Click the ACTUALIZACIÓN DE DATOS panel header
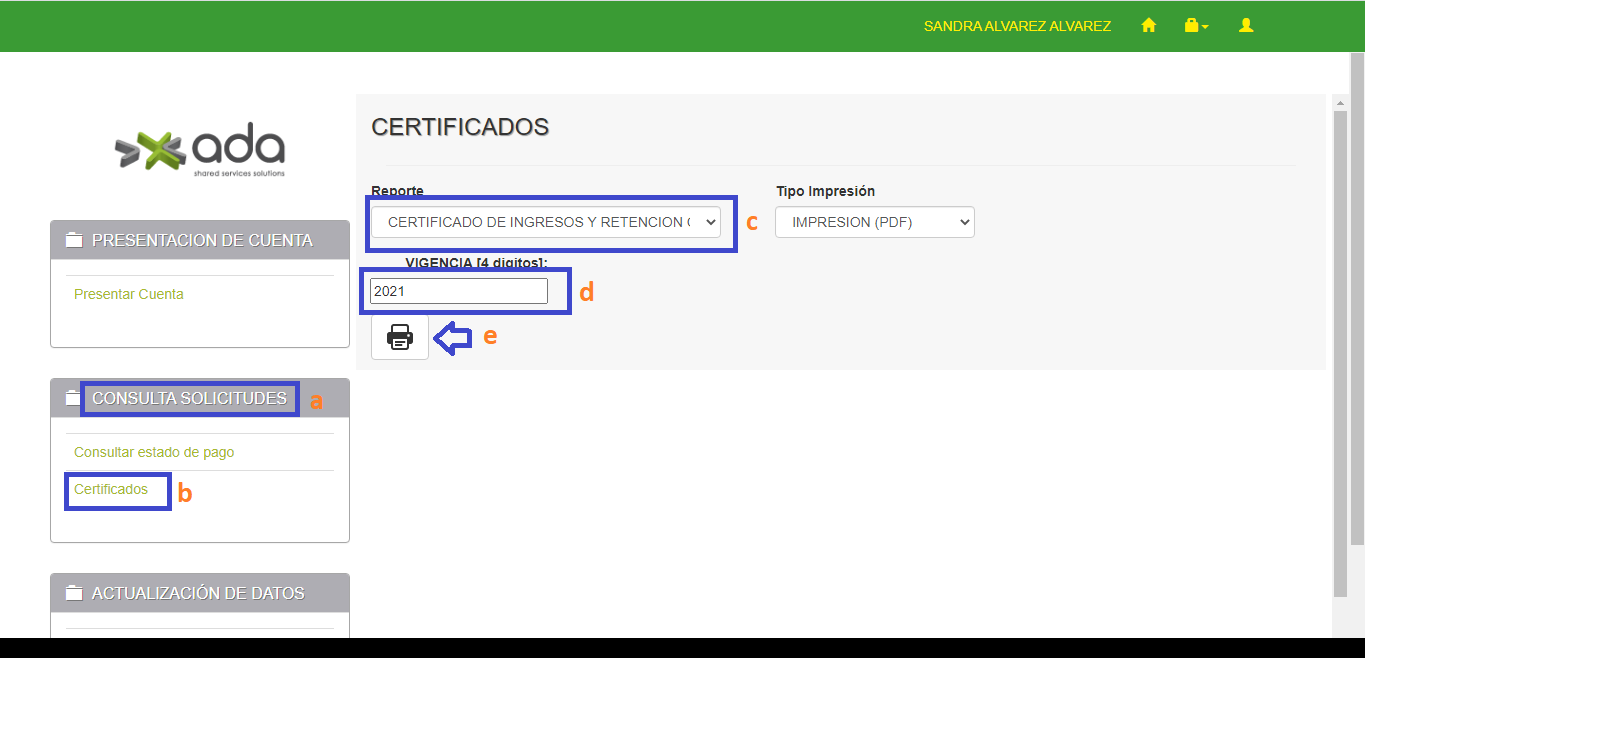Image resolution: width=1599 pixels, height=731 pixels. tap(198, 593)
